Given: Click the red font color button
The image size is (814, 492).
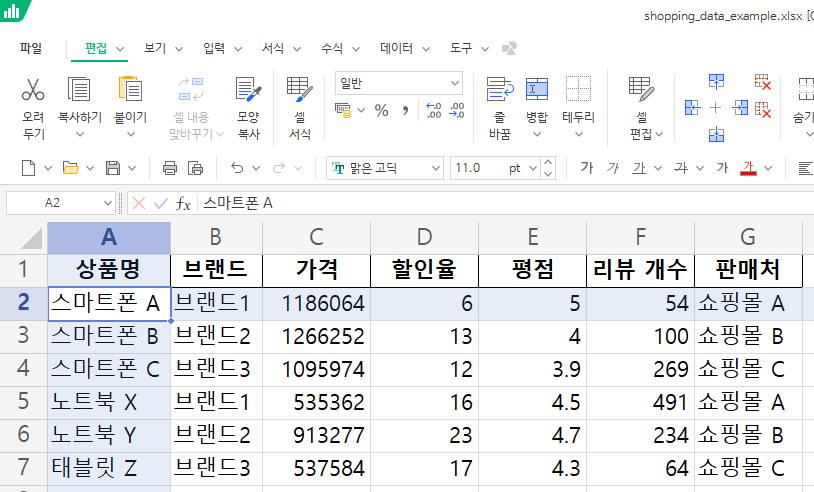Looking at the screenshot, I should click(x=747, y=168).
